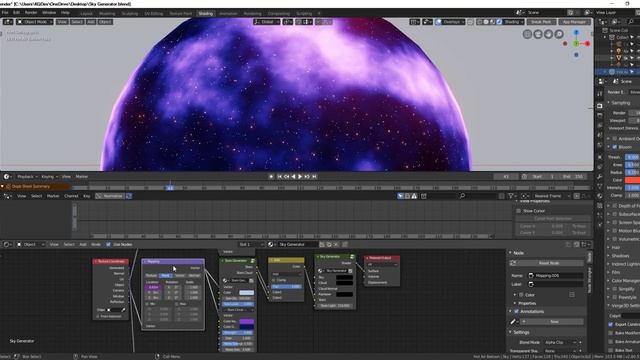Image resolution: width=640 pixels, height=360 pixels.
Task: Click the auto keying record button
Action: [271, 176]
